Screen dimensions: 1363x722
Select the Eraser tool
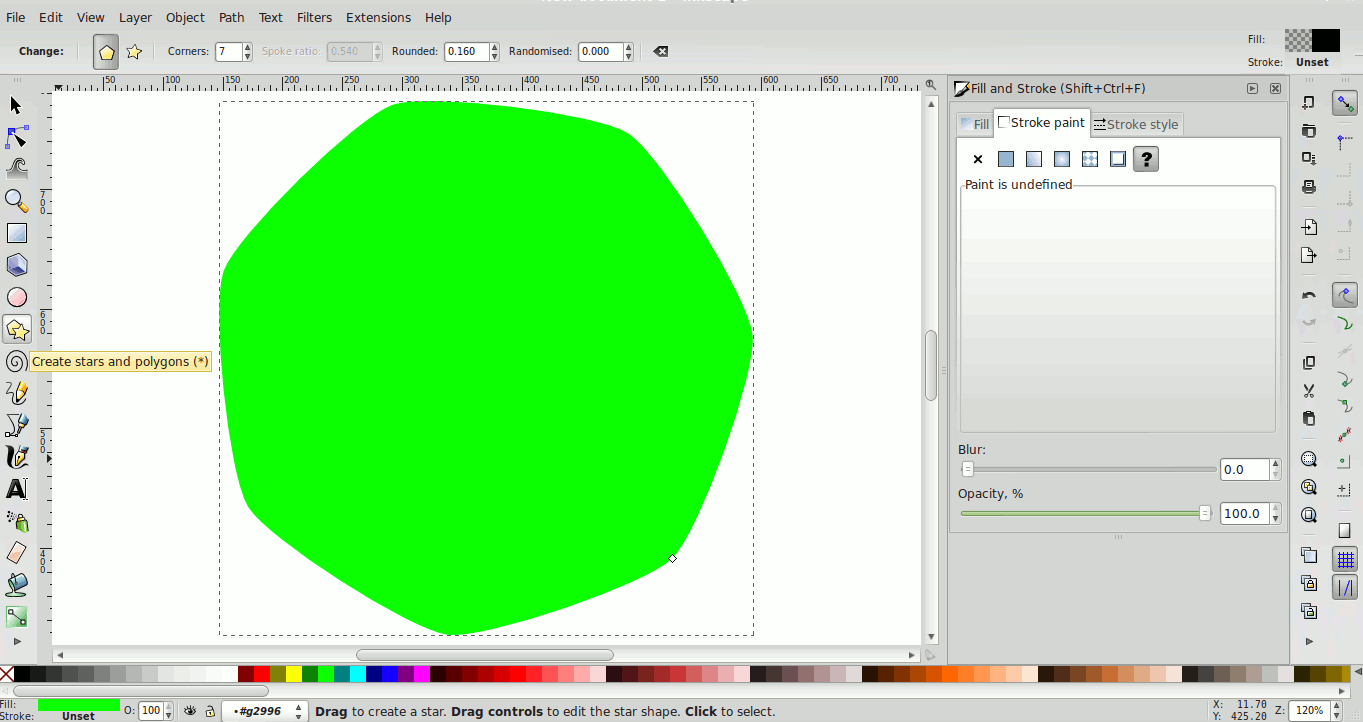coord(16,553)
